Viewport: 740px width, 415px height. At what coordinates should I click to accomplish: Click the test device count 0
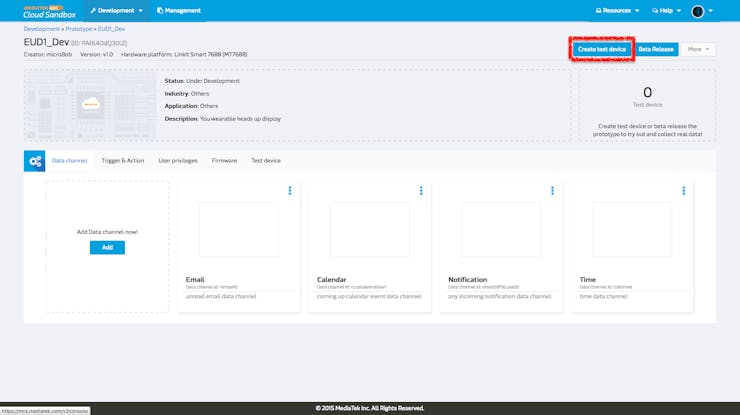[648, 92]
